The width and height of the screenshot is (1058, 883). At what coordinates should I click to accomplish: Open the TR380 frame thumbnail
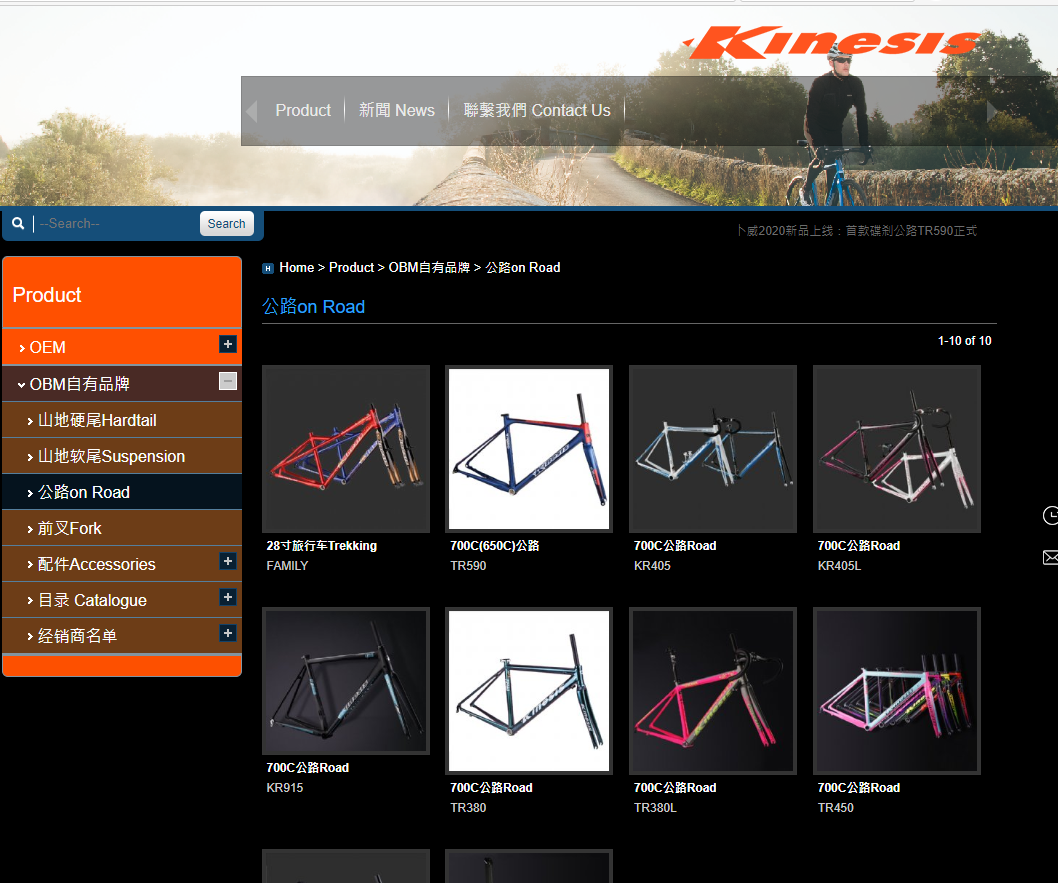tap(529, 691)
